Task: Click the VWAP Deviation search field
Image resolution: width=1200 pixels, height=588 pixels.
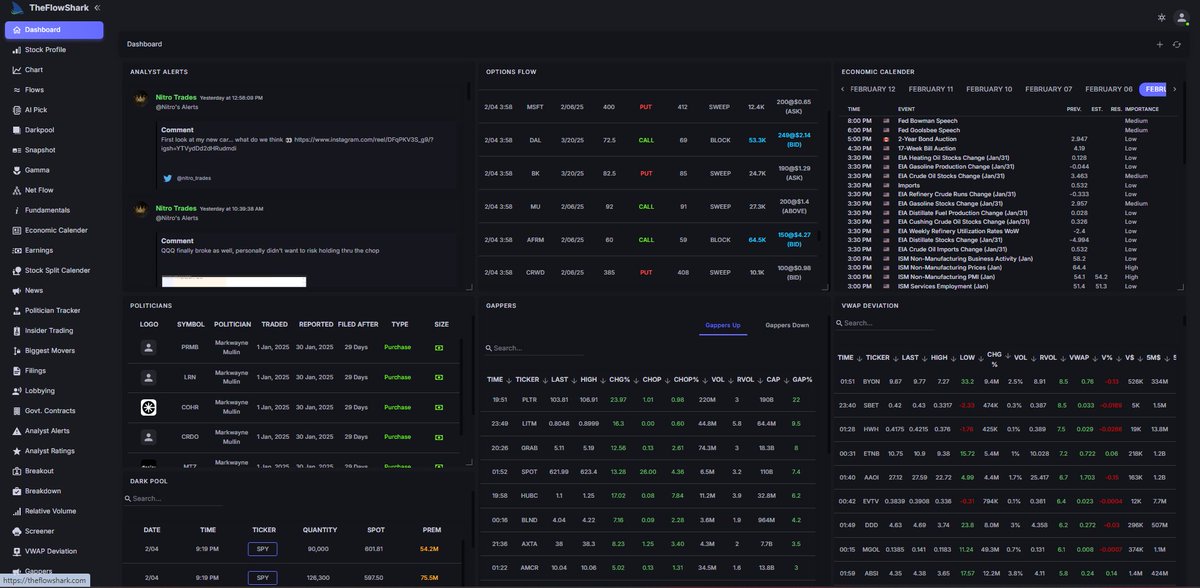Action: coord(886,323)
